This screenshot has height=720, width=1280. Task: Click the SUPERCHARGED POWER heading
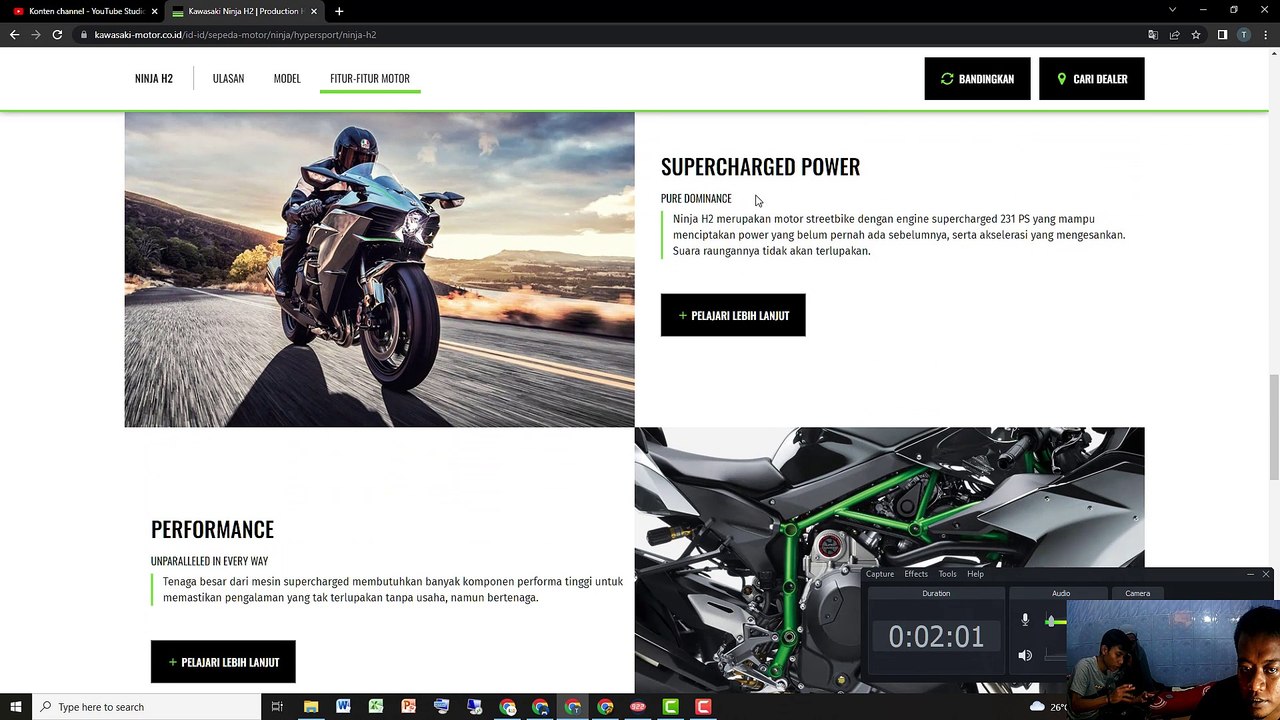click(x=760, y=167)
